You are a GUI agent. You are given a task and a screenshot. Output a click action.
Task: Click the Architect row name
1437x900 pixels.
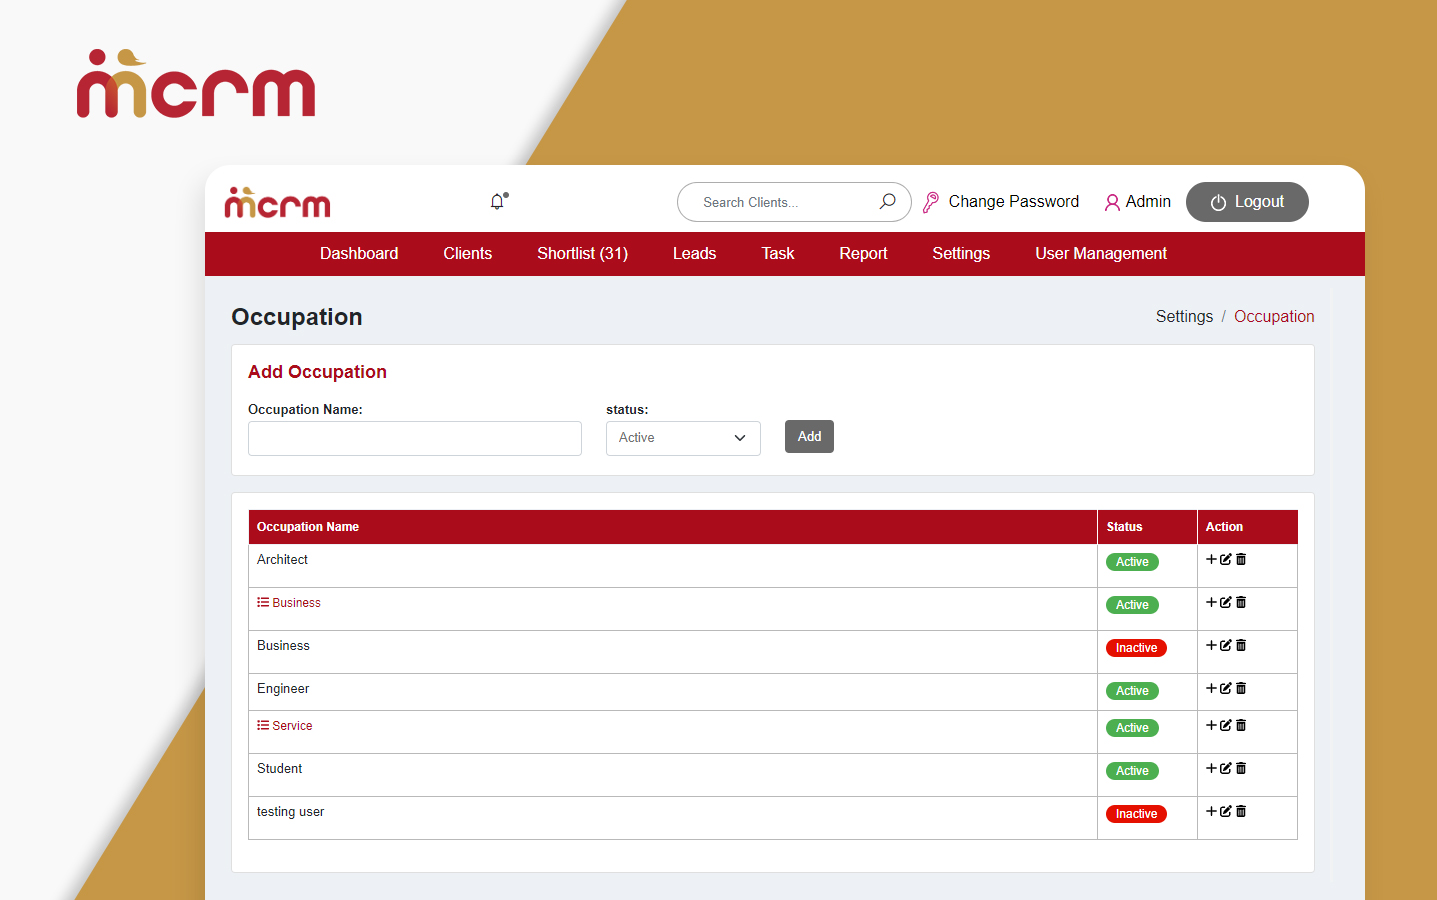[x=282, y=560]
